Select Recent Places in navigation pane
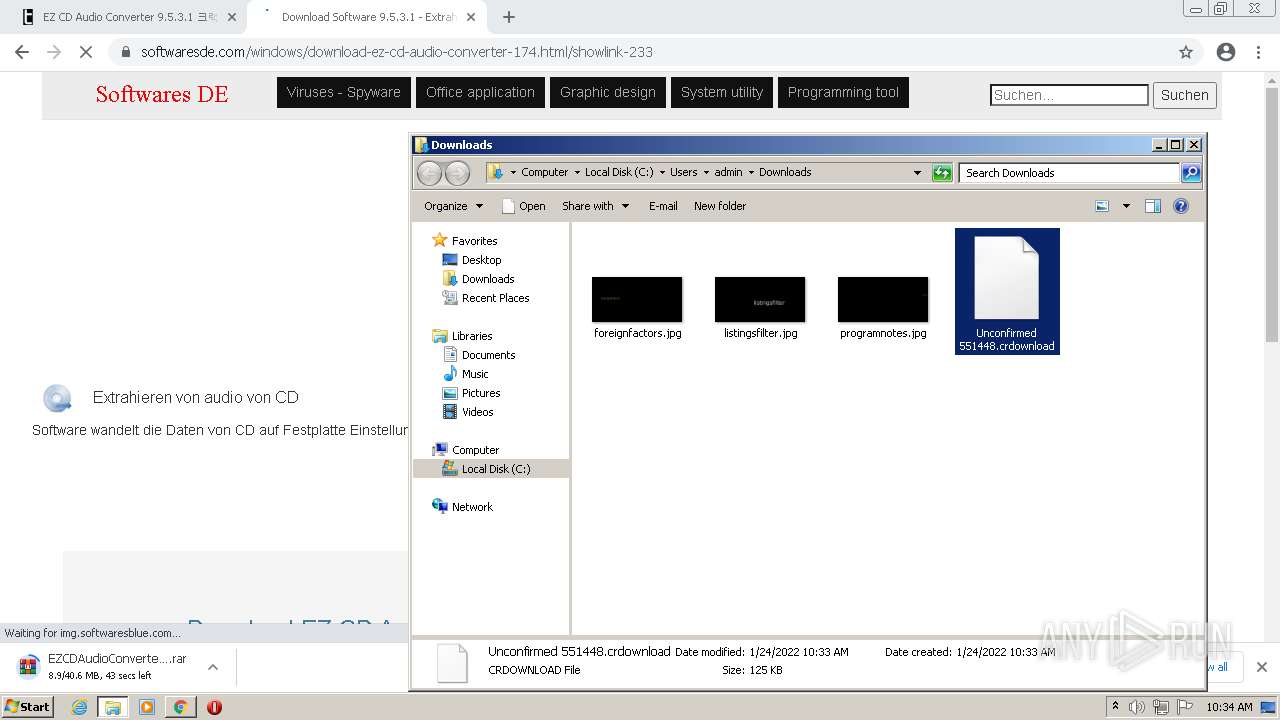Image resolution: width=1280 pixels, height=720 pixels. click(x=495, y=298)
